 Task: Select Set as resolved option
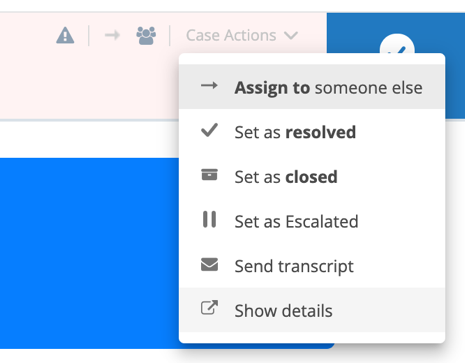point(312,132)
